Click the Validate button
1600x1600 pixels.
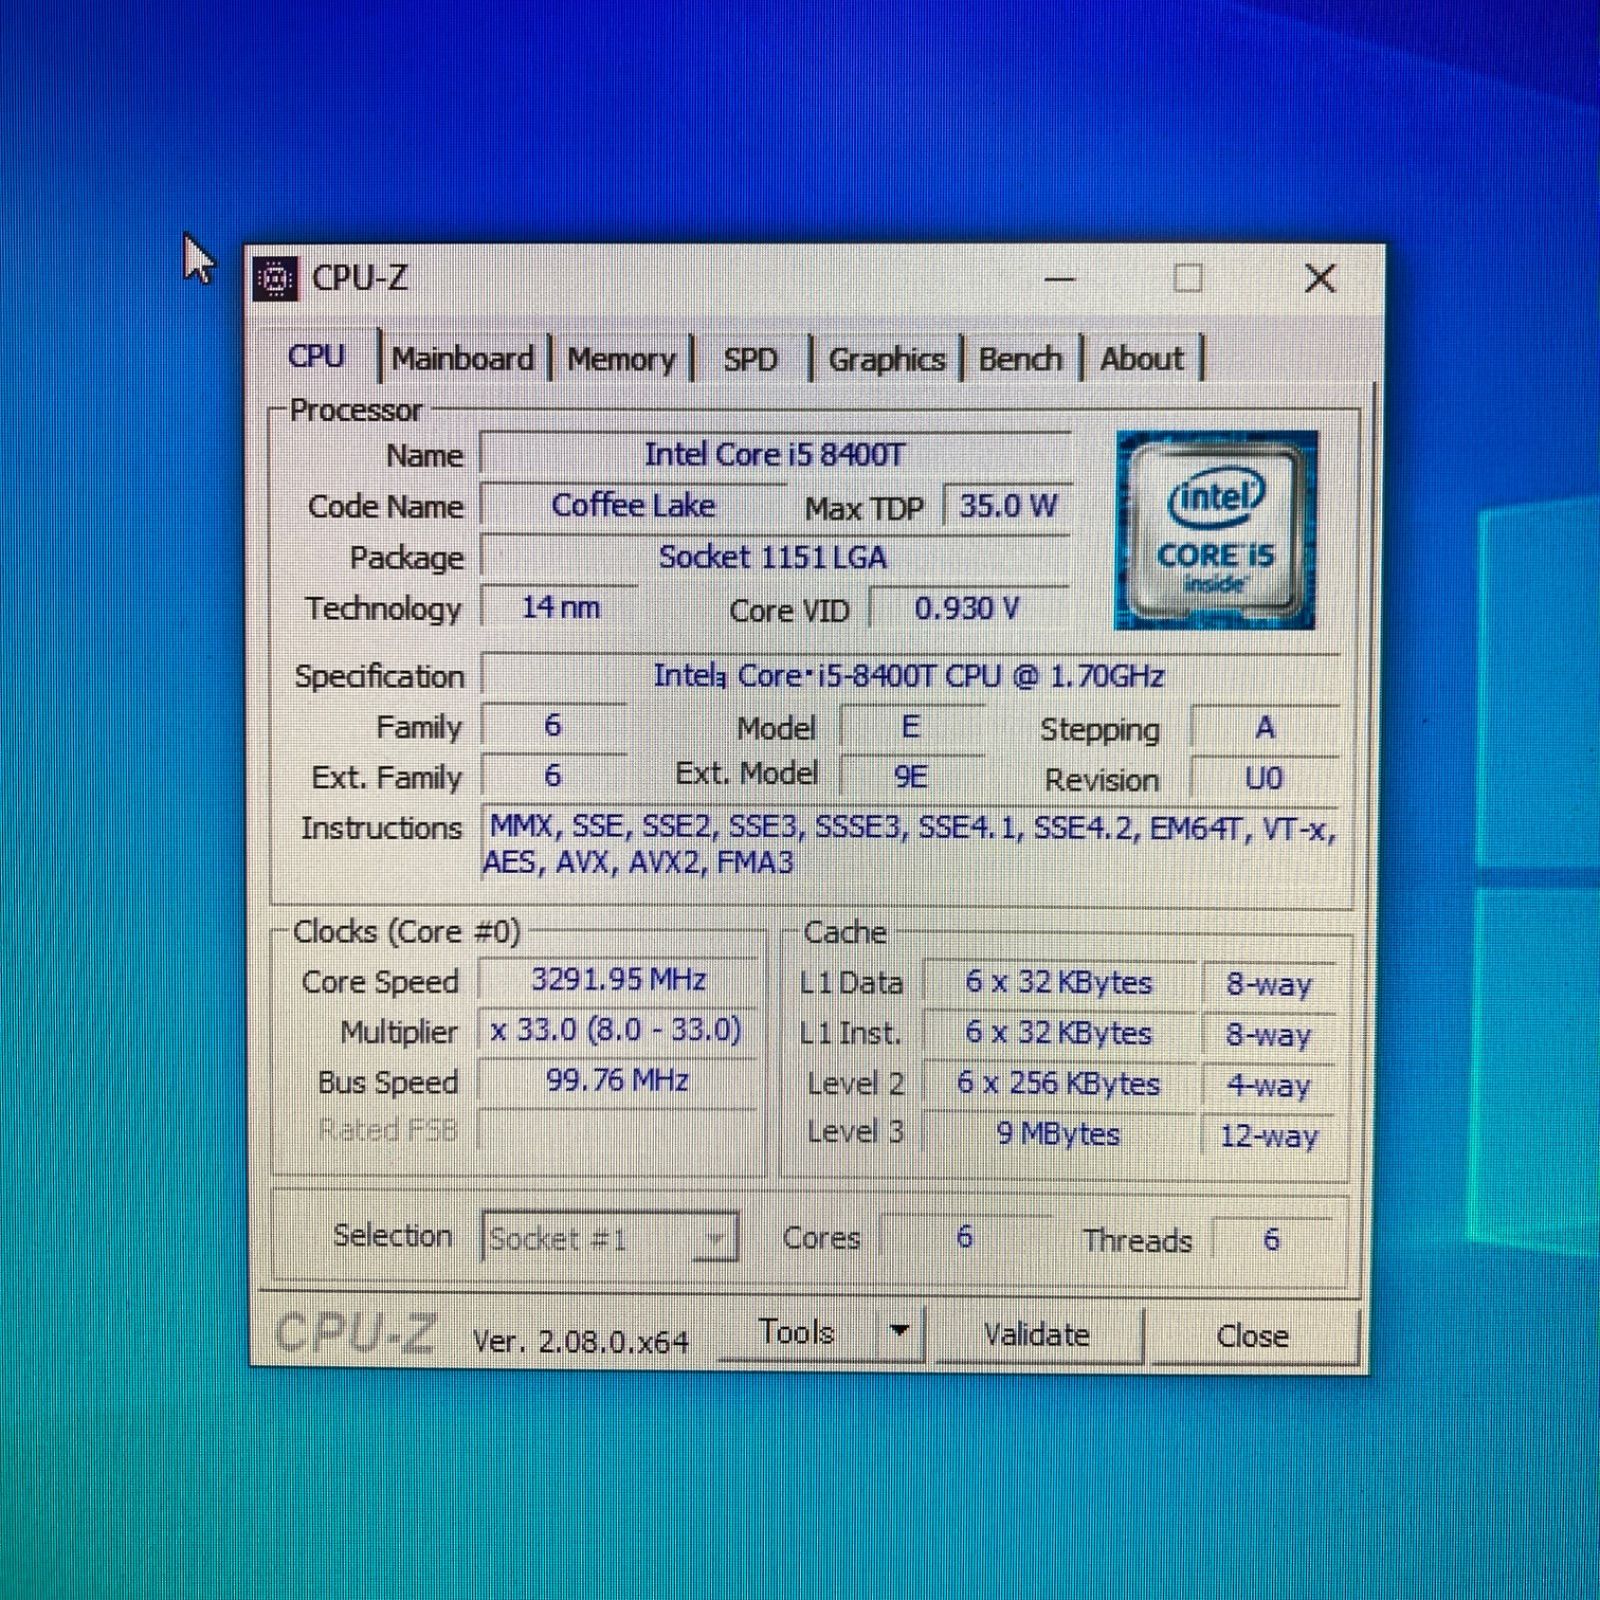click(x=1037, y=1334)
